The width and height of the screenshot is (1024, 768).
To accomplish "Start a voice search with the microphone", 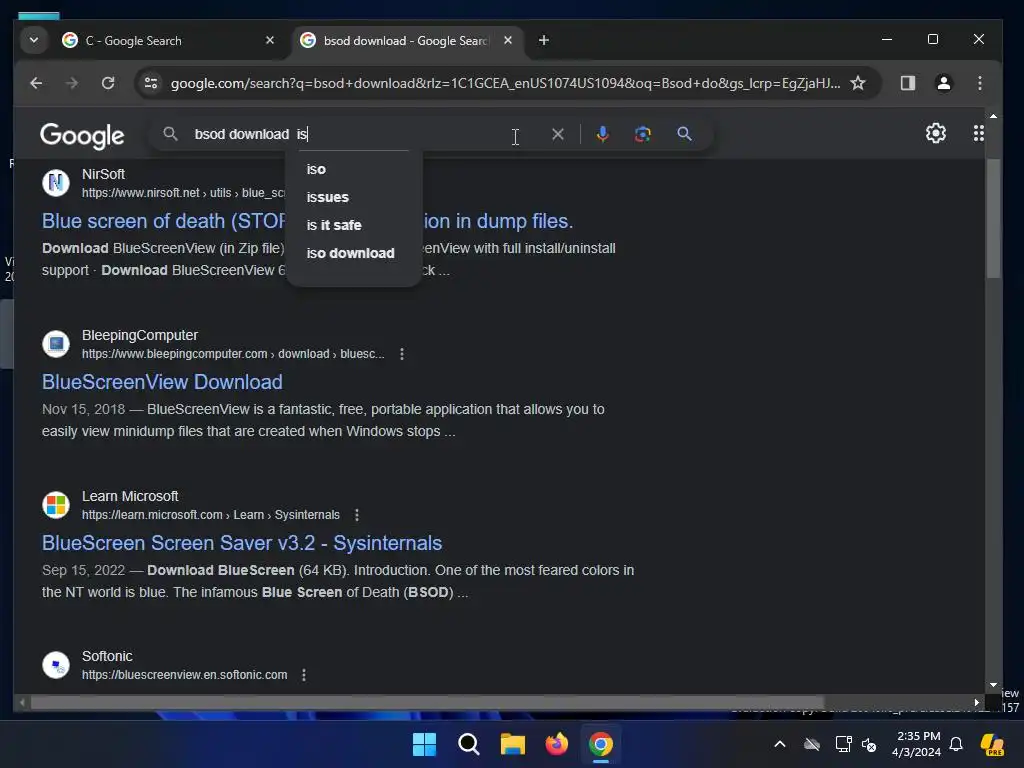I will (603, 134).
